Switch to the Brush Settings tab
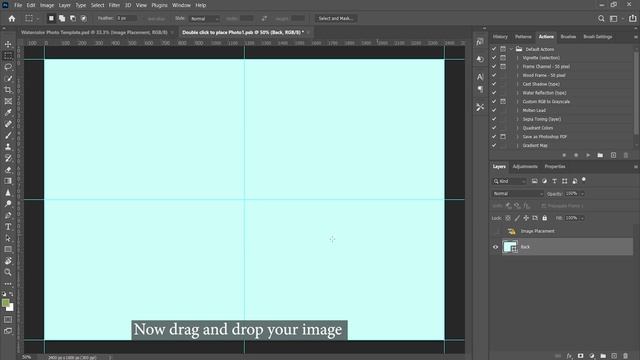 tap(598, 37)
